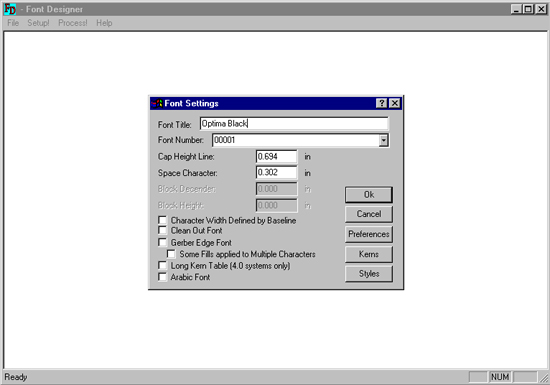
Task: Maximize the Font Designer window
Action: coord(528,9)
